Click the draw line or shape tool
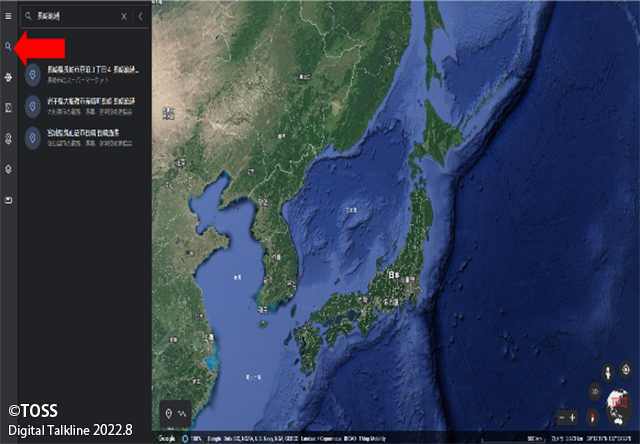The height and width of the screenshot is (444, 640). tap(181, 413)
